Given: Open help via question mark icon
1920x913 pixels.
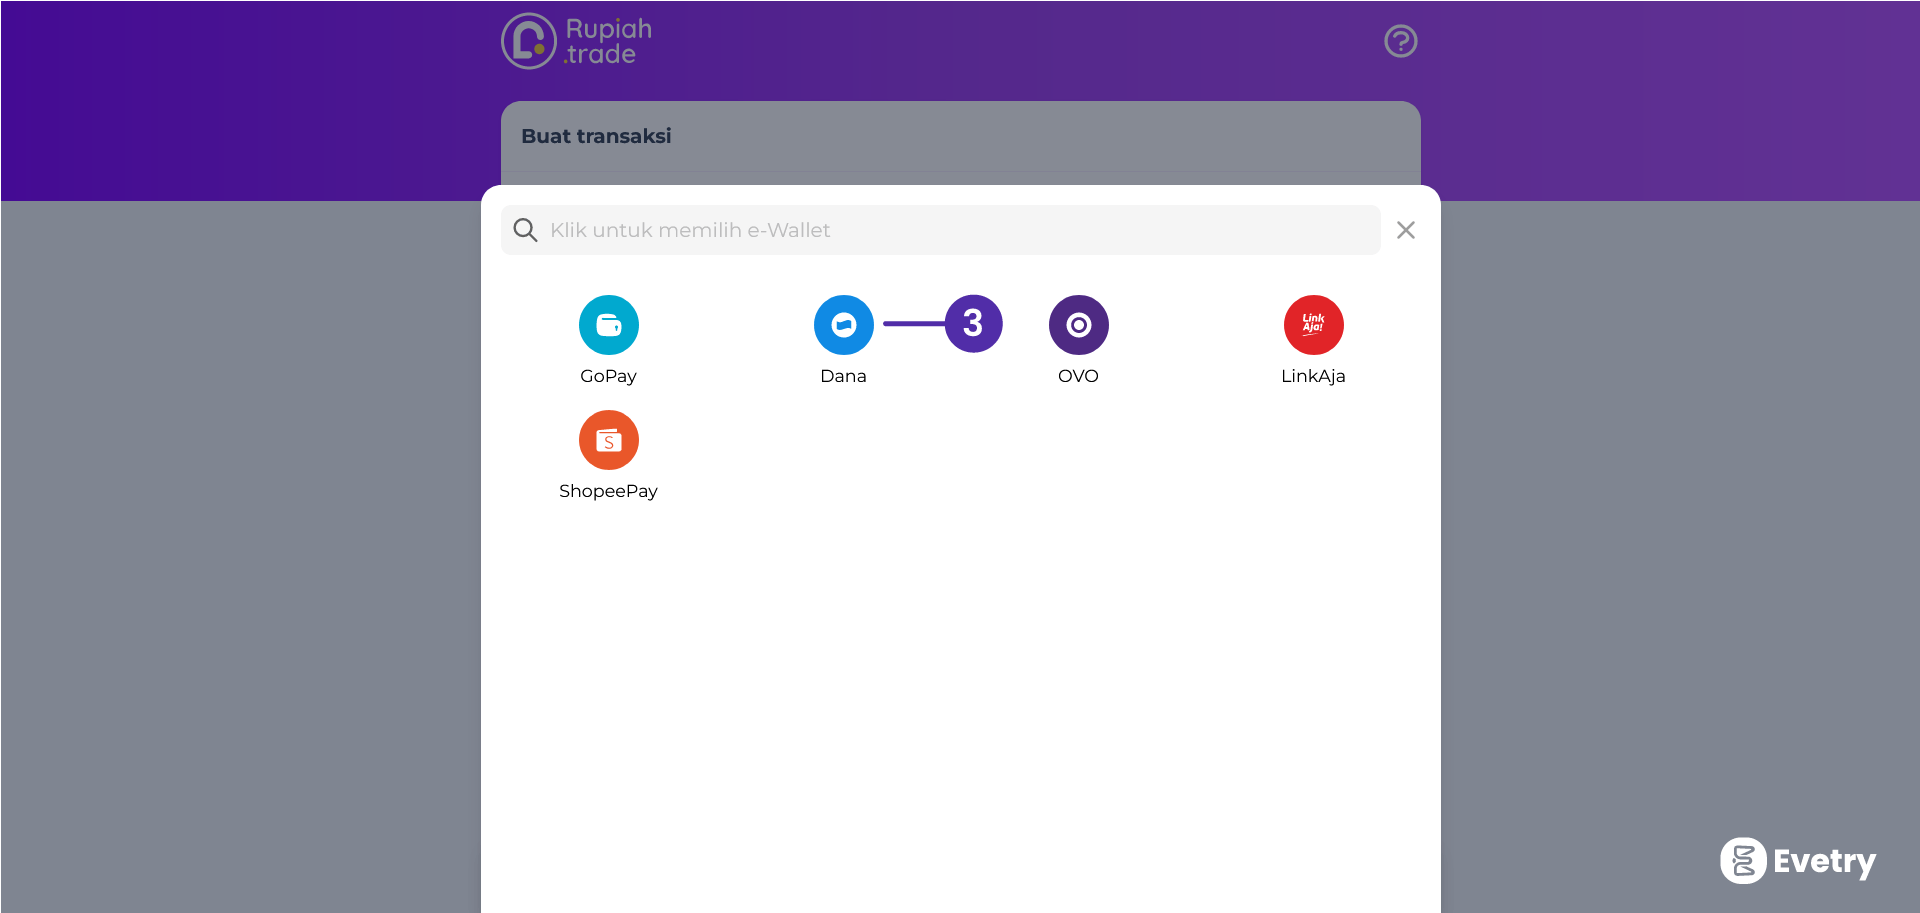Looking at the screenshot, I should coord(1400,41).
